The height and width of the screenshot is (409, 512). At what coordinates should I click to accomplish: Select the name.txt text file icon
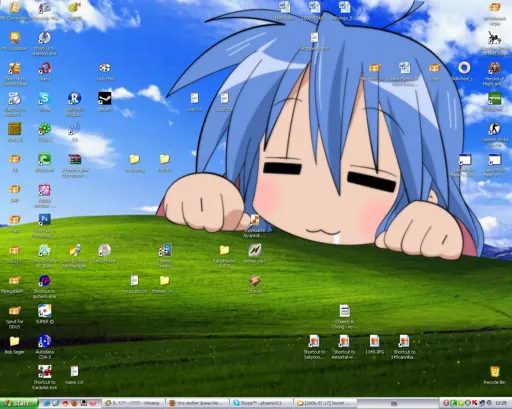coord(74,375)
